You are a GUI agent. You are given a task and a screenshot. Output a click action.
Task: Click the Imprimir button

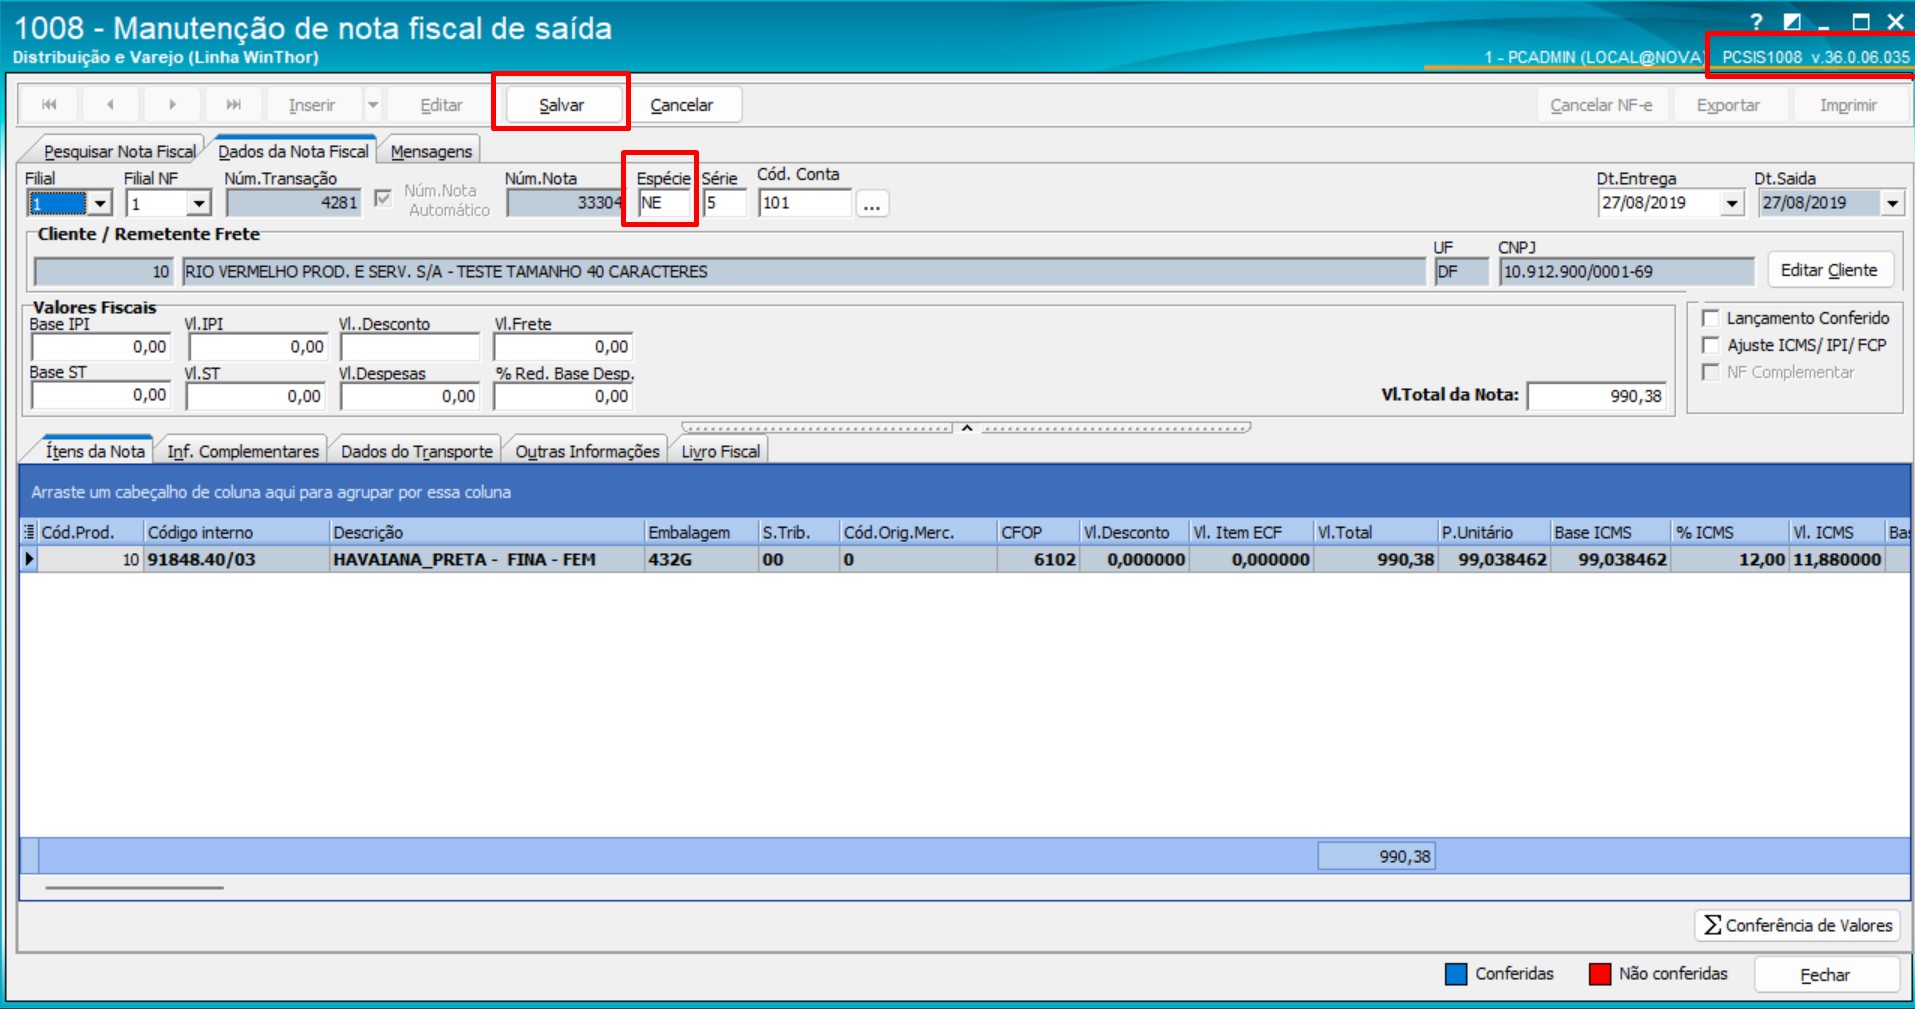tap(1848, 105)
